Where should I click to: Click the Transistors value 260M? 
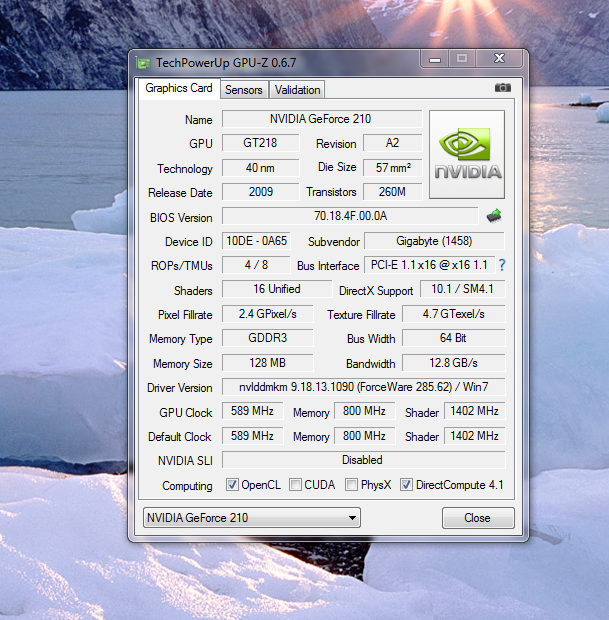pyautogui.click(x=392, y=192)
